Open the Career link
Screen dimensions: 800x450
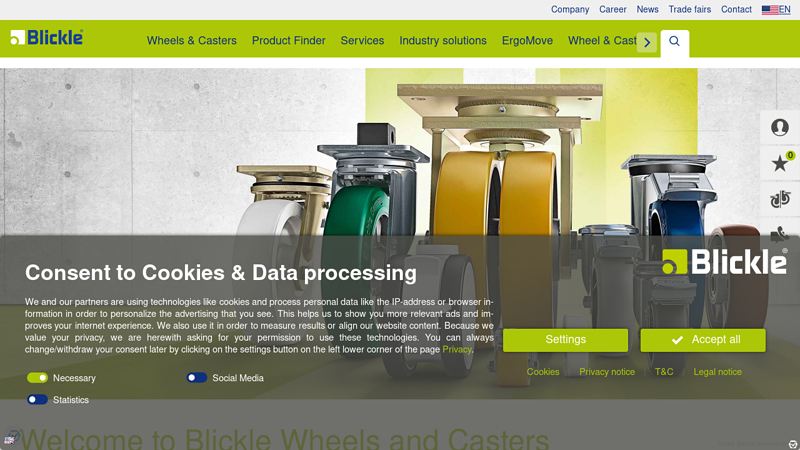click(613, 10)
